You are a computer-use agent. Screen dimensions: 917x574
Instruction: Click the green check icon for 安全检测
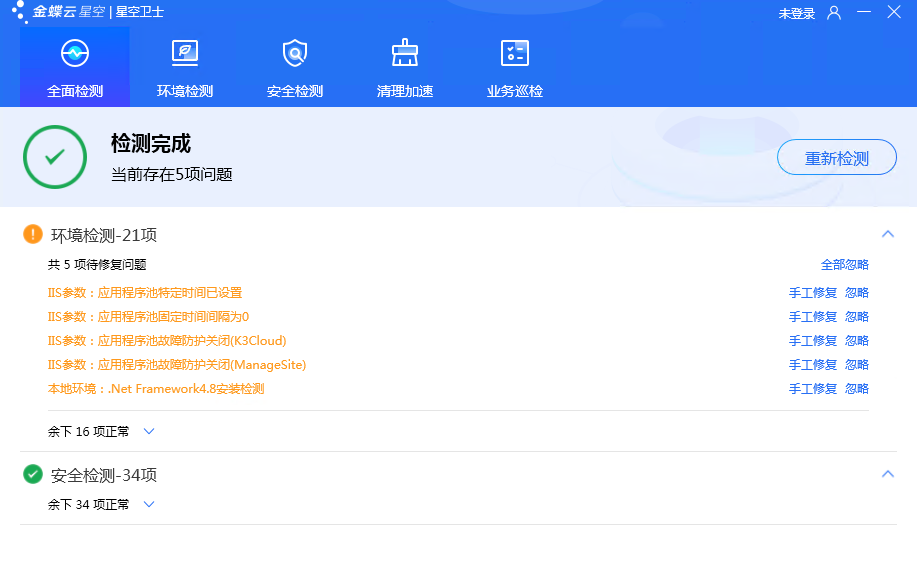click(33, 474)
